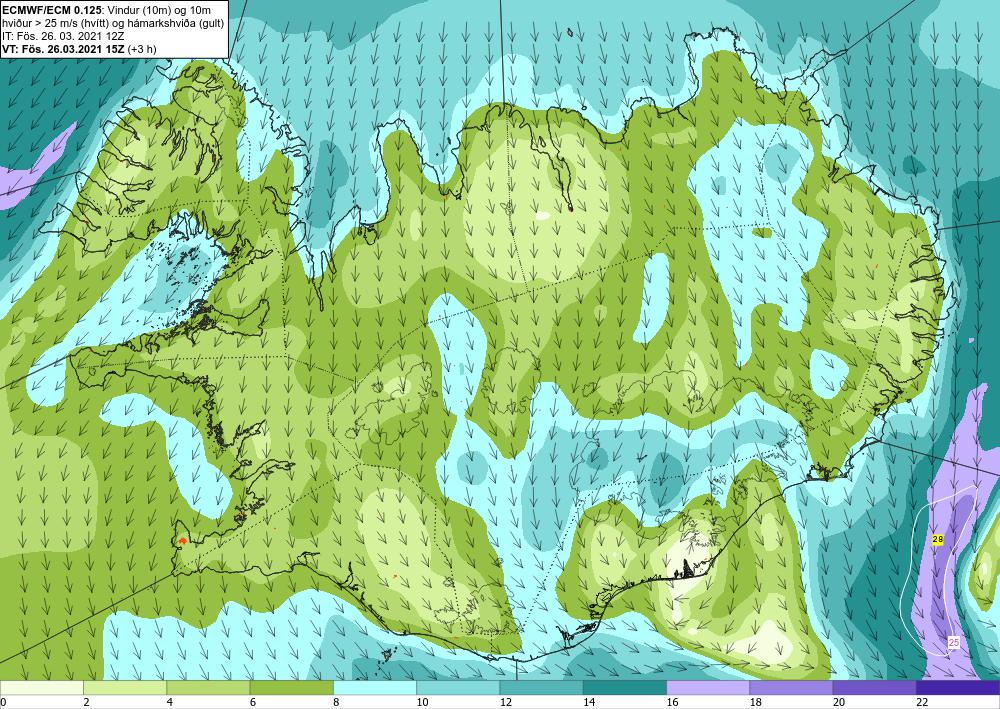Click the yellow 28 maximum gust label

coord(938,539)
